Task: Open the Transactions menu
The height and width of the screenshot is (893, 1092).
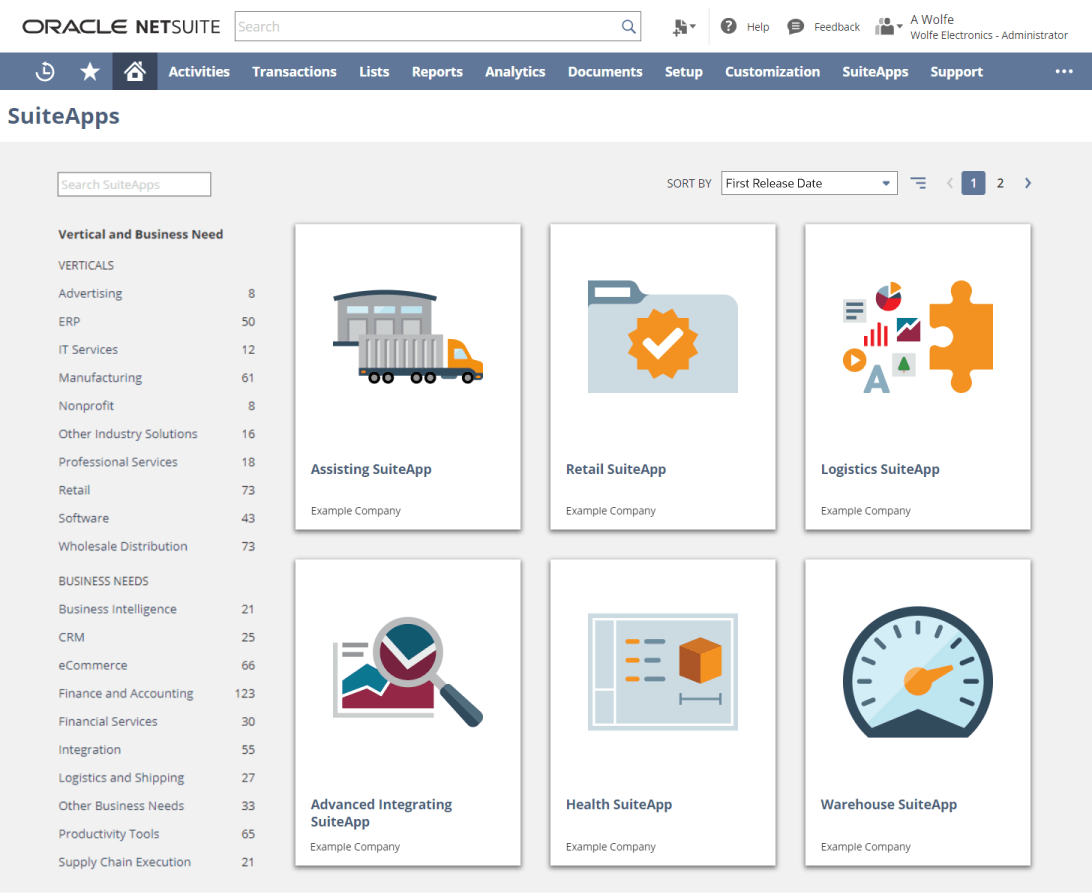Action: (294, 72)
